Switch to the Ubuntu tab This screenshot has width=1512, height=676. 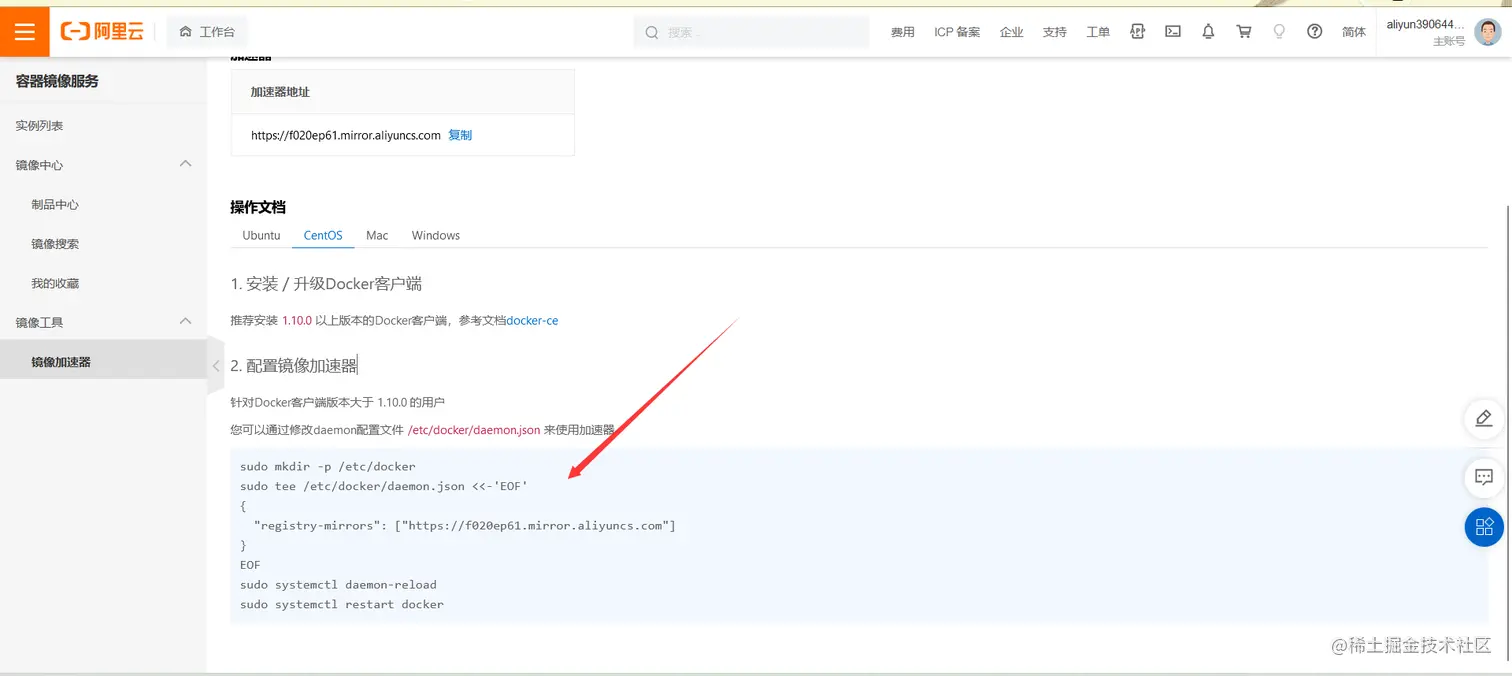[x=261, y=235]
